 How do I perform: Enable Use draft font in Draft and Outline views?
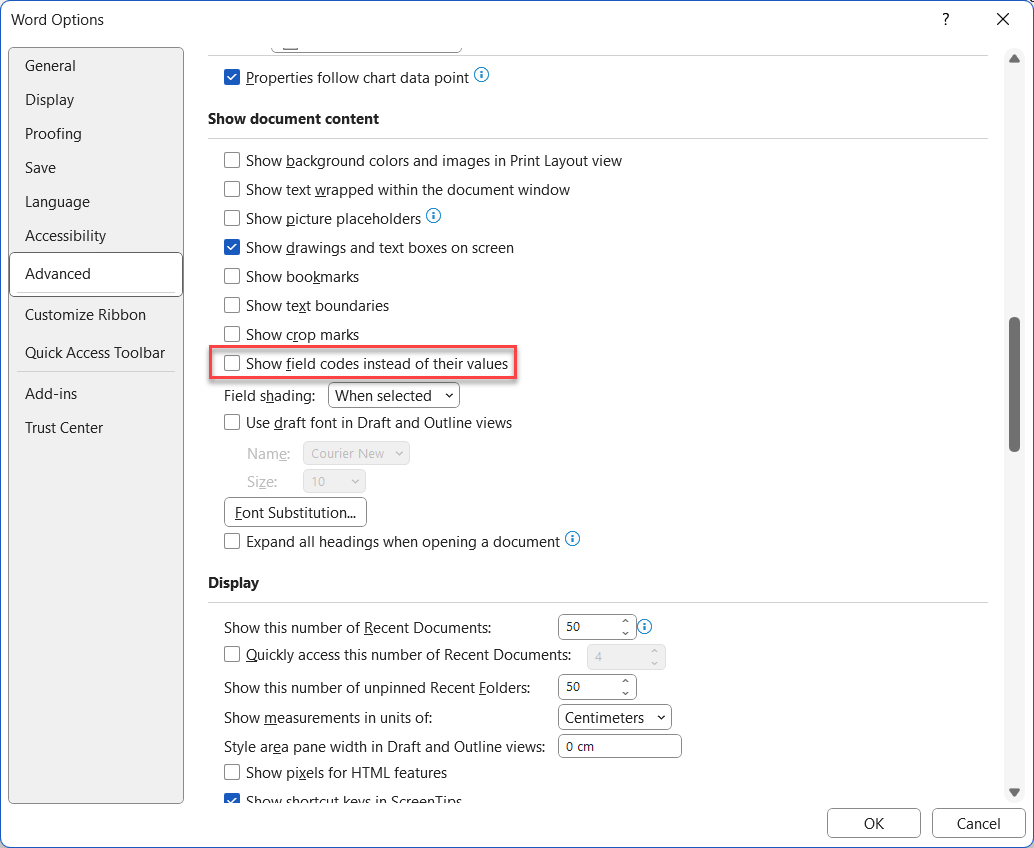click(232, 423)
